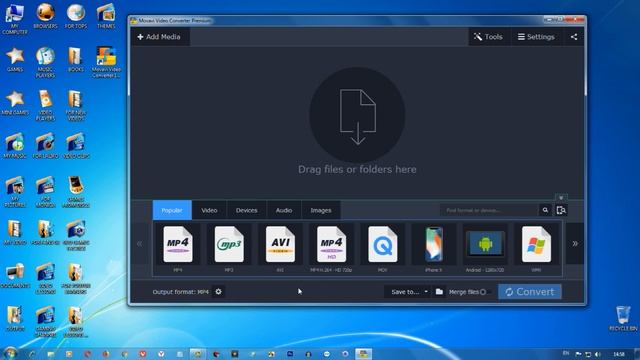Open the Video Players desktop icon
This screenshot has height=360, width=640.
tap(45, 106)
